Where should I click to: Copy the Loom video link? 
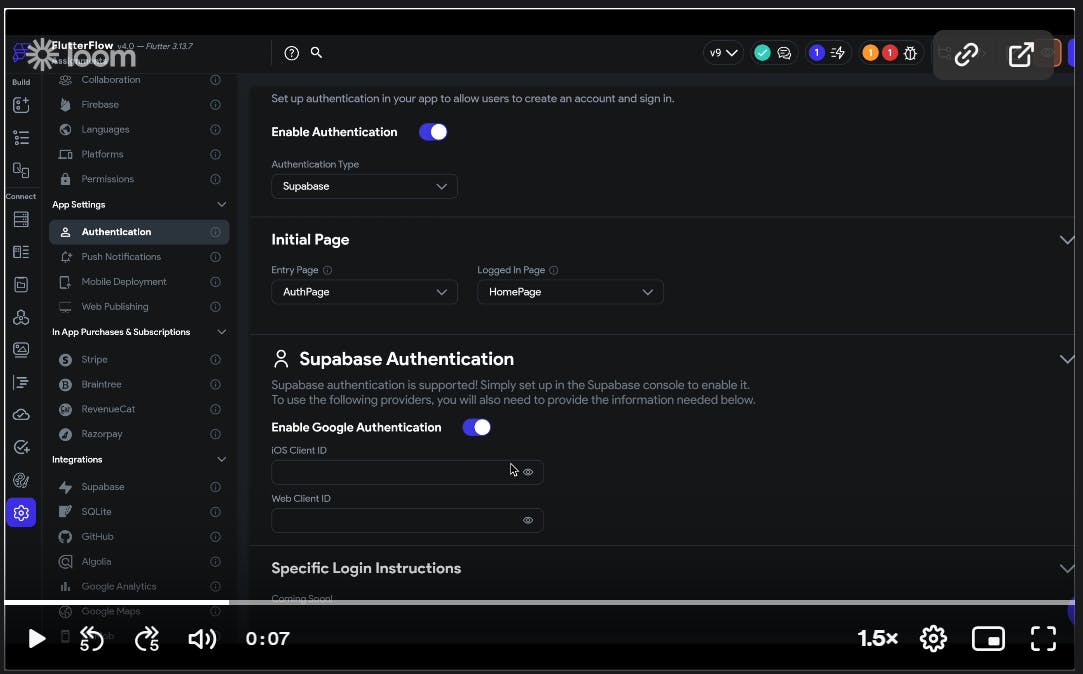point(966,55)
